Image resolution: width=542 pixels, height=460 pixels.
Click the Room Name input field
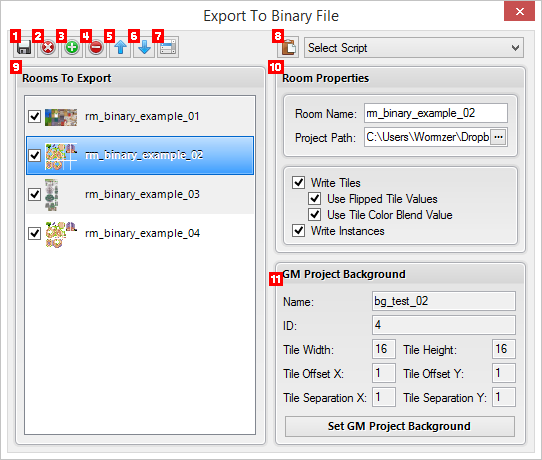pyautogui.click(x=436, y=113)
